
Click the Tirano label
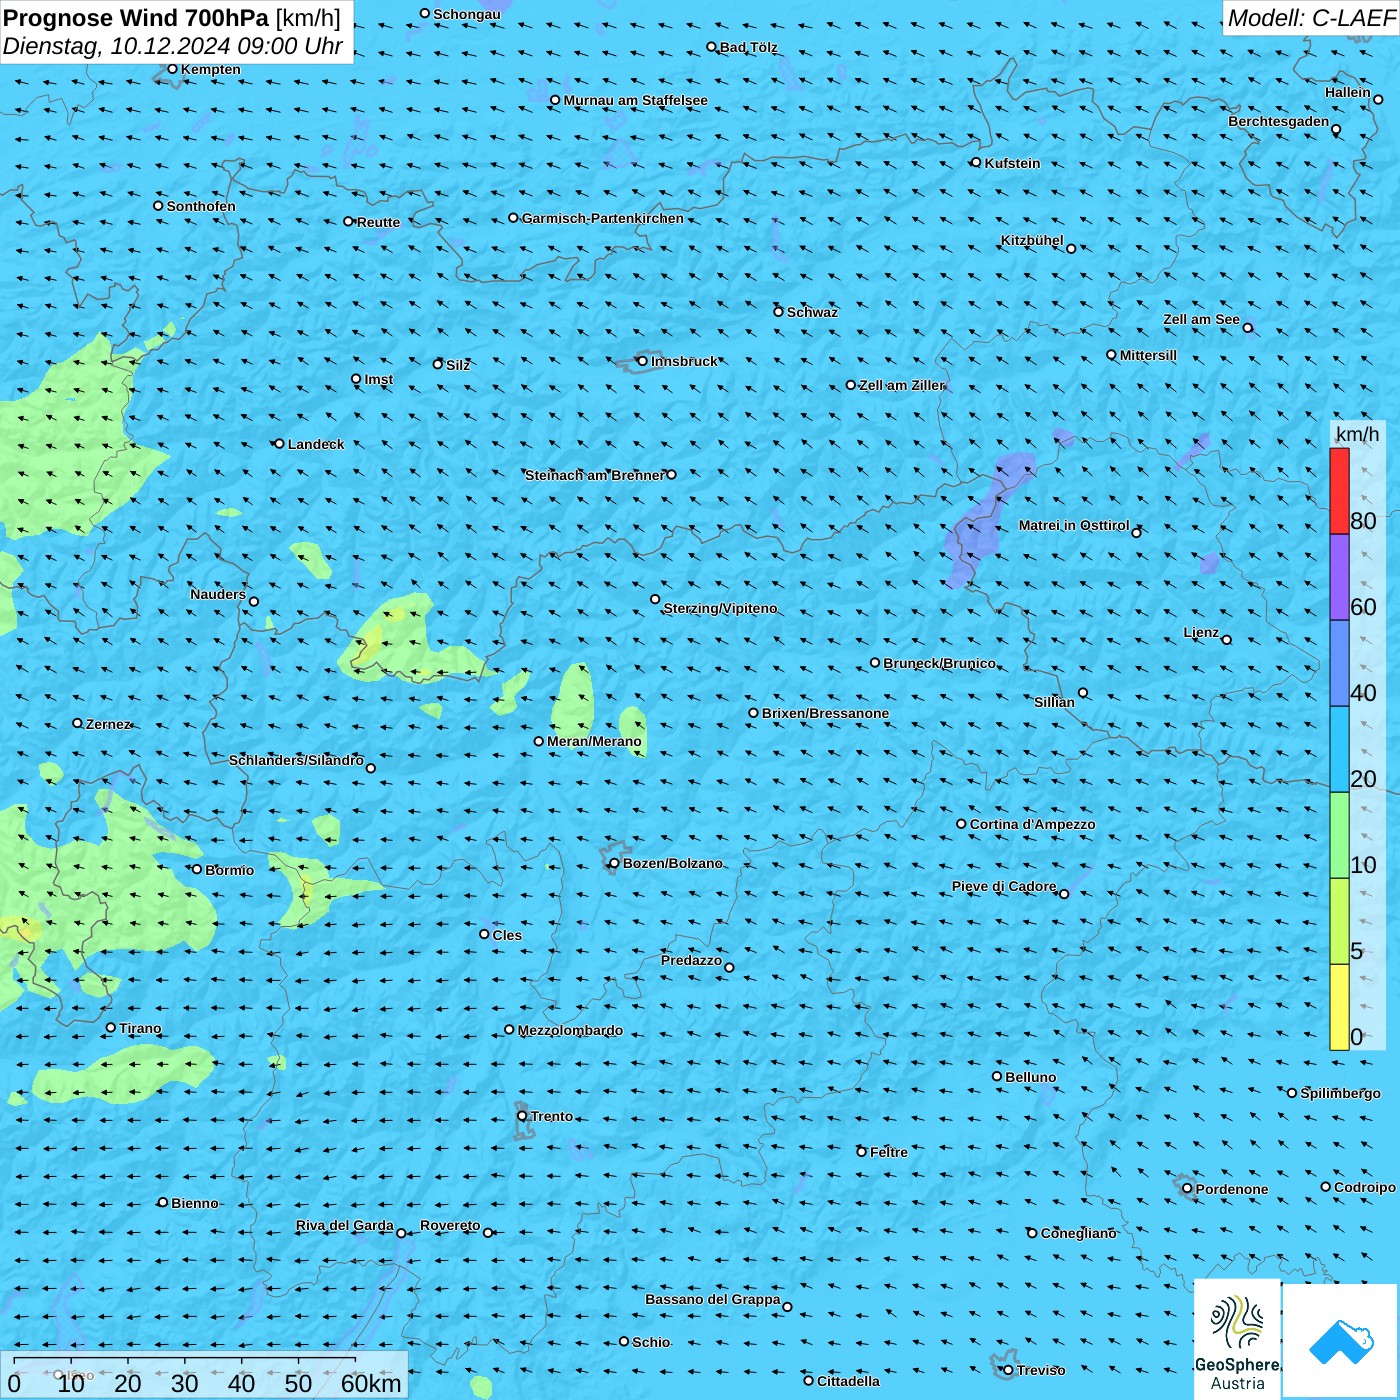(x=140, y=1028)
